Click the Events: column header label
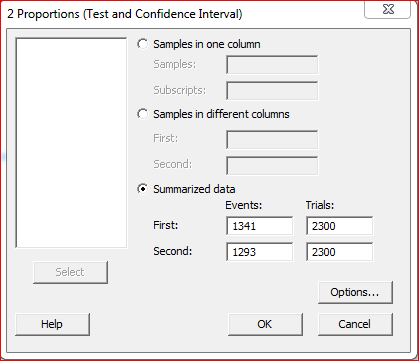This screenshot has height=361, width=419. [244, 206]
